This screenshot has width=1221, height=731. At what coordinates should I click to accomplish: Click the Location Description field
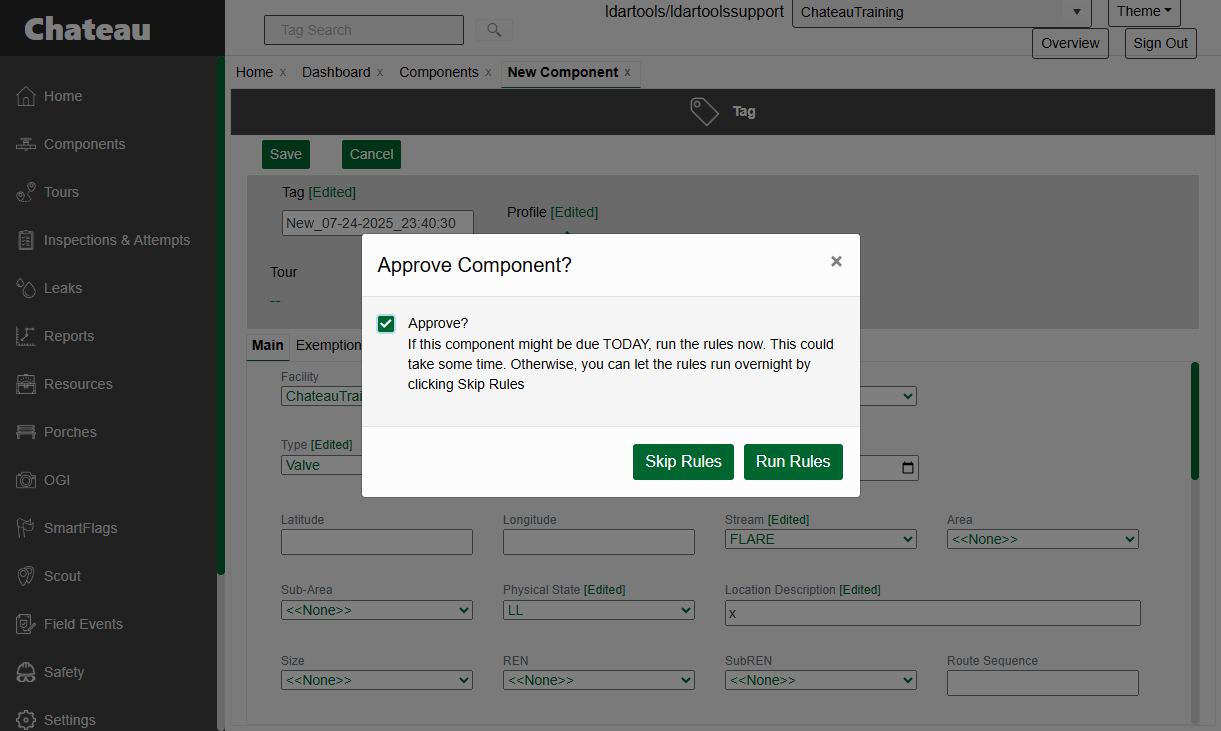click(933, 613)
